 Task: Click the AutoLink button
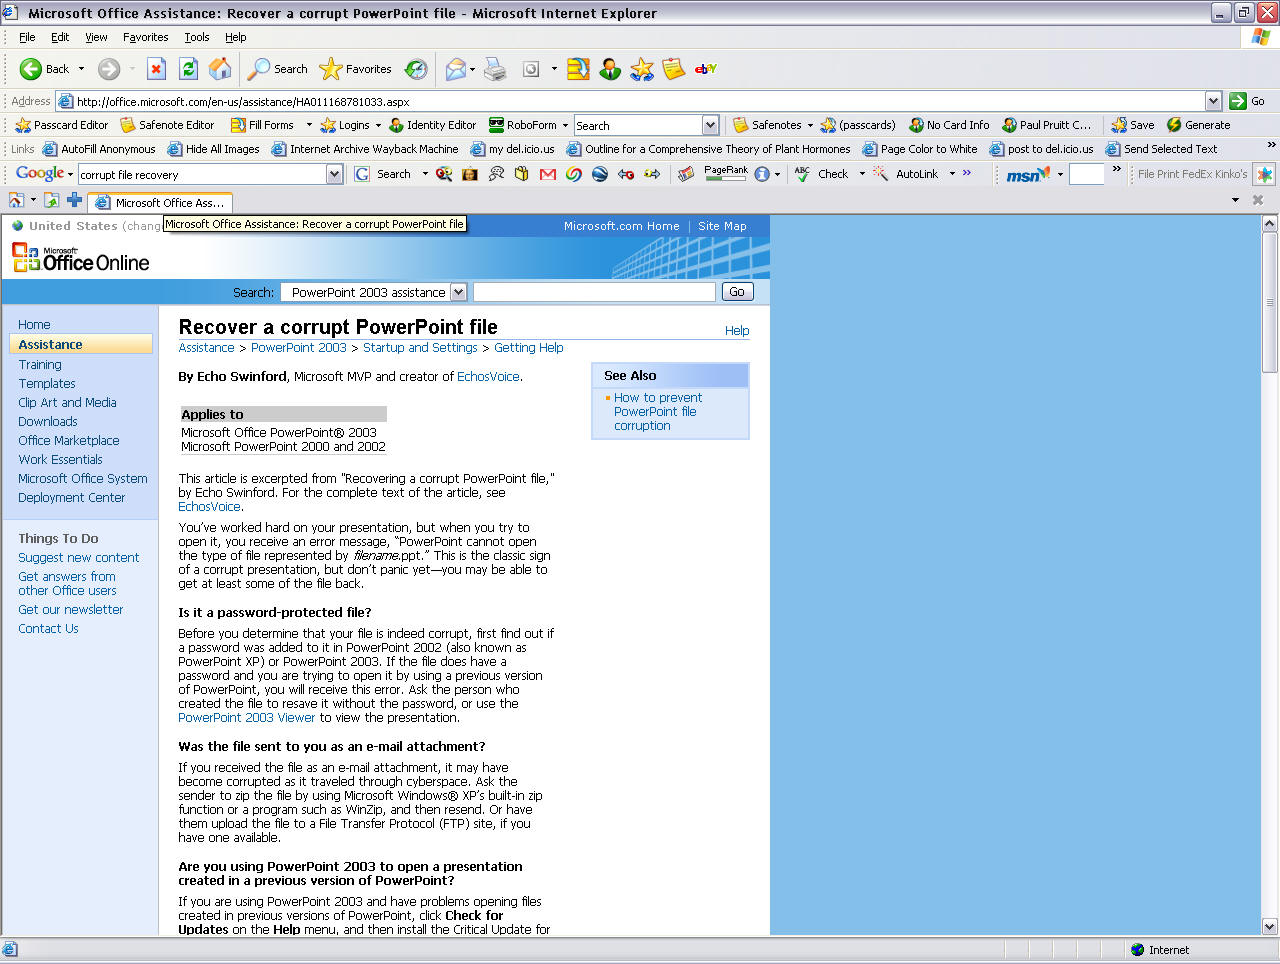(x=906, y=174)
